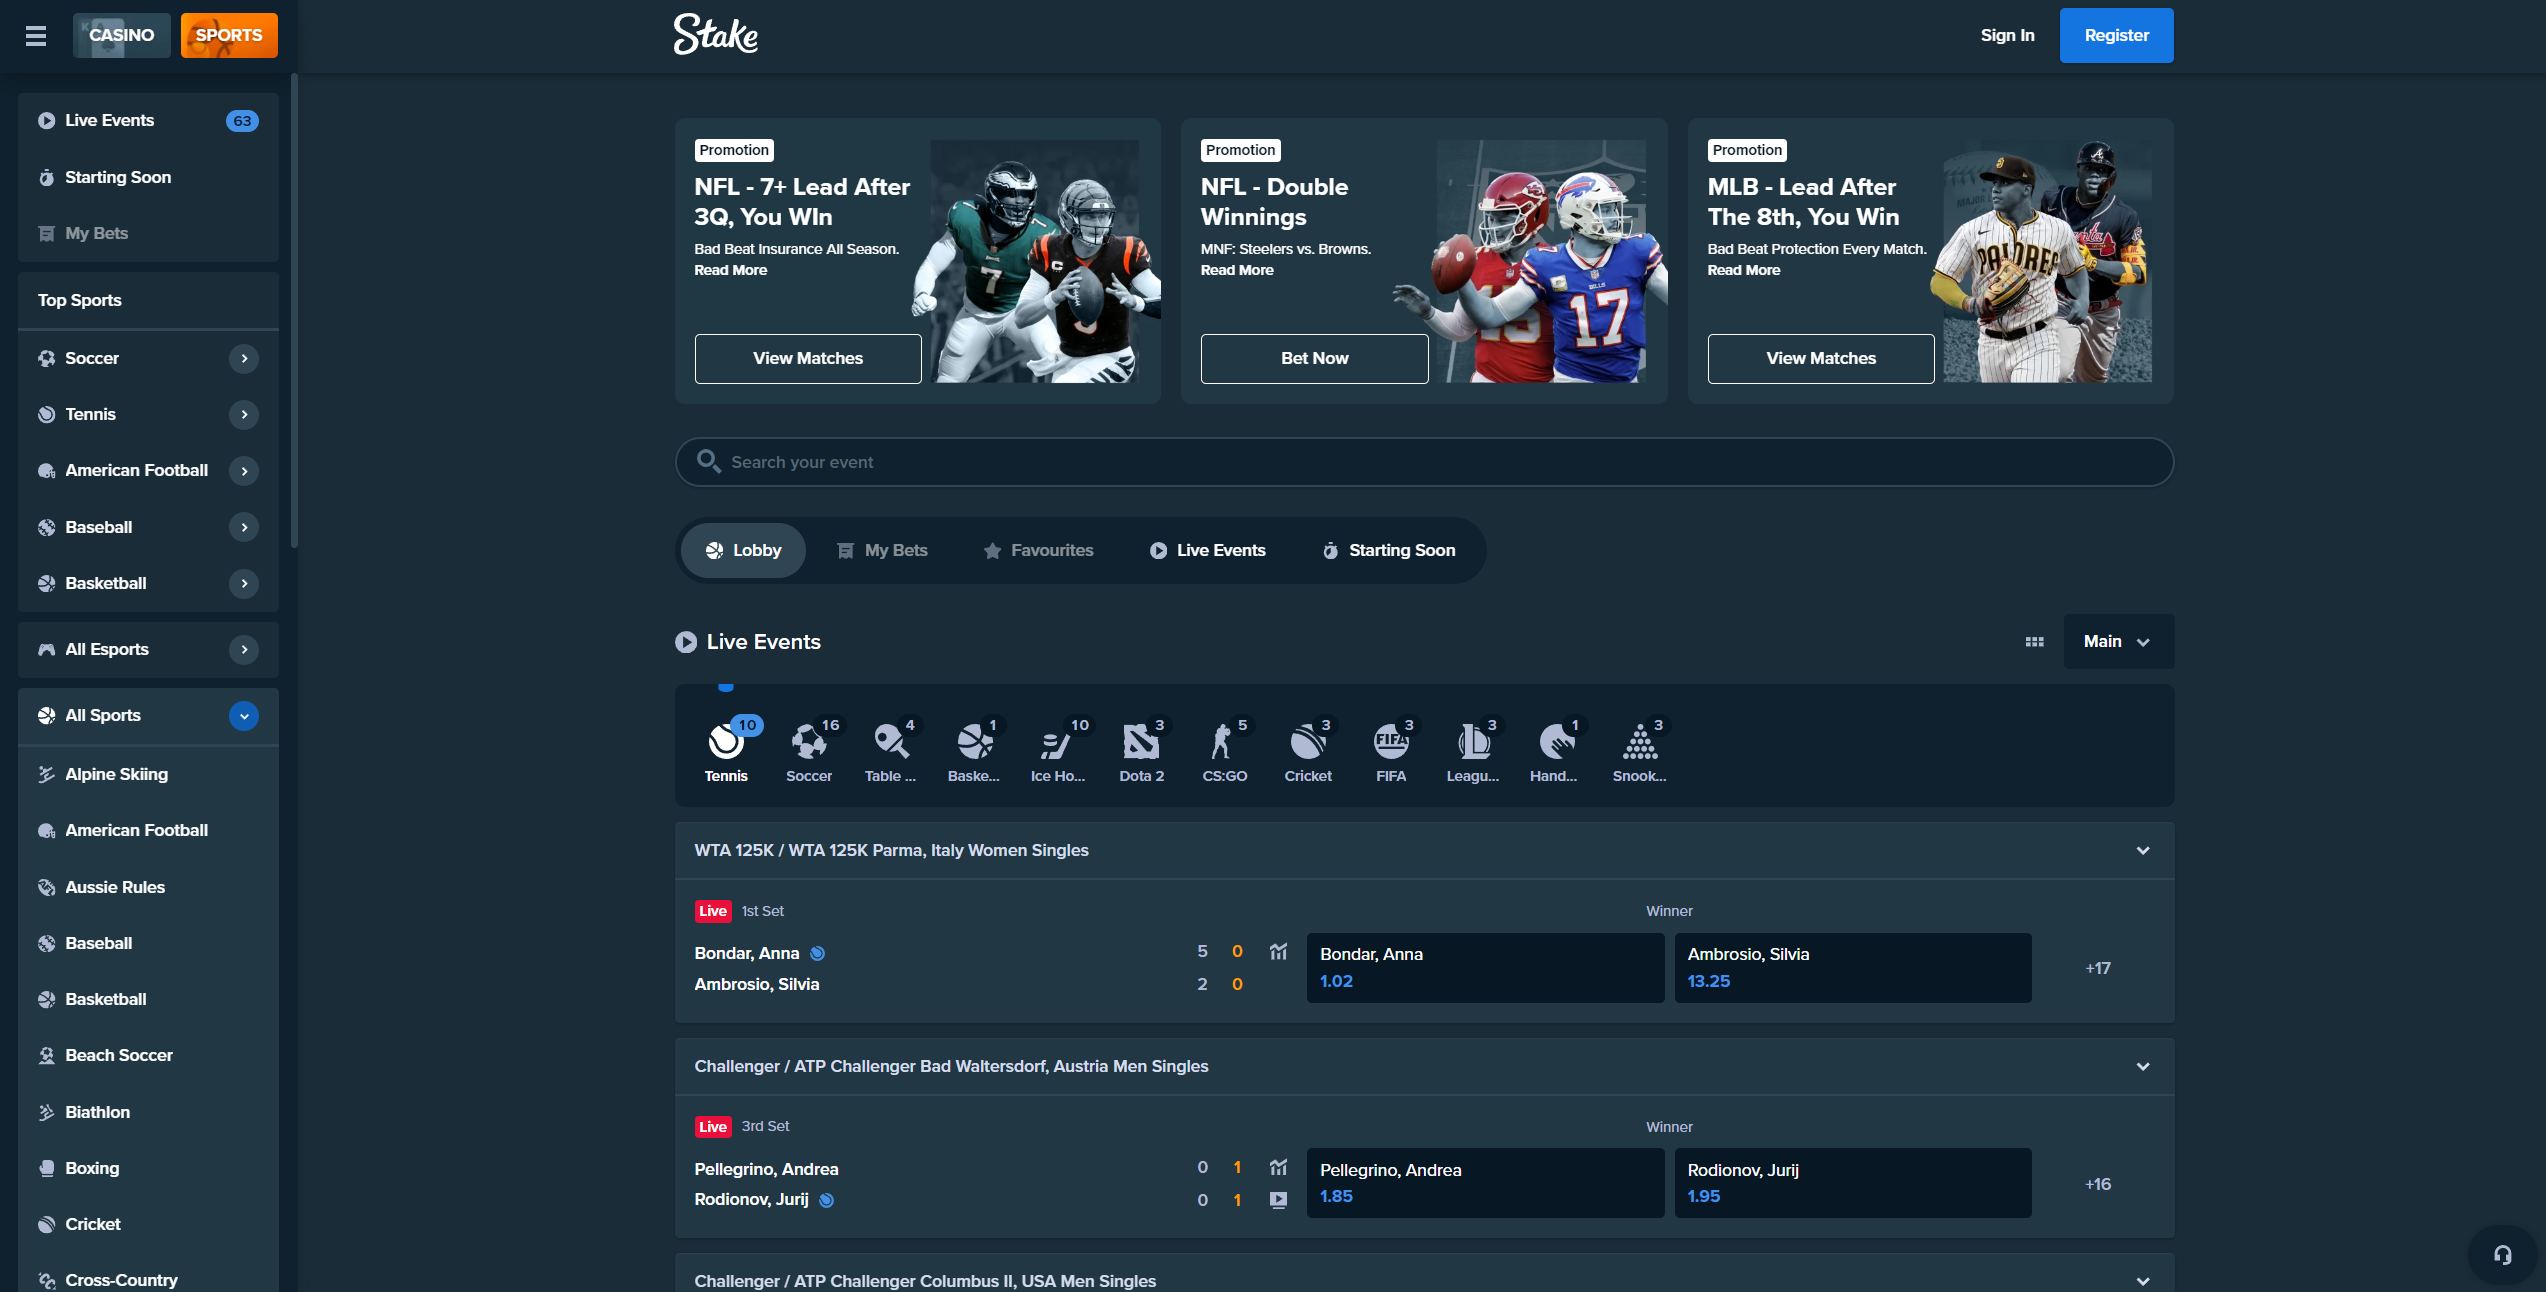The height and width of the screenshot is (1292, 2546).
Task: Open Boxing in sidebar
Action: (x=148, y=1168)
